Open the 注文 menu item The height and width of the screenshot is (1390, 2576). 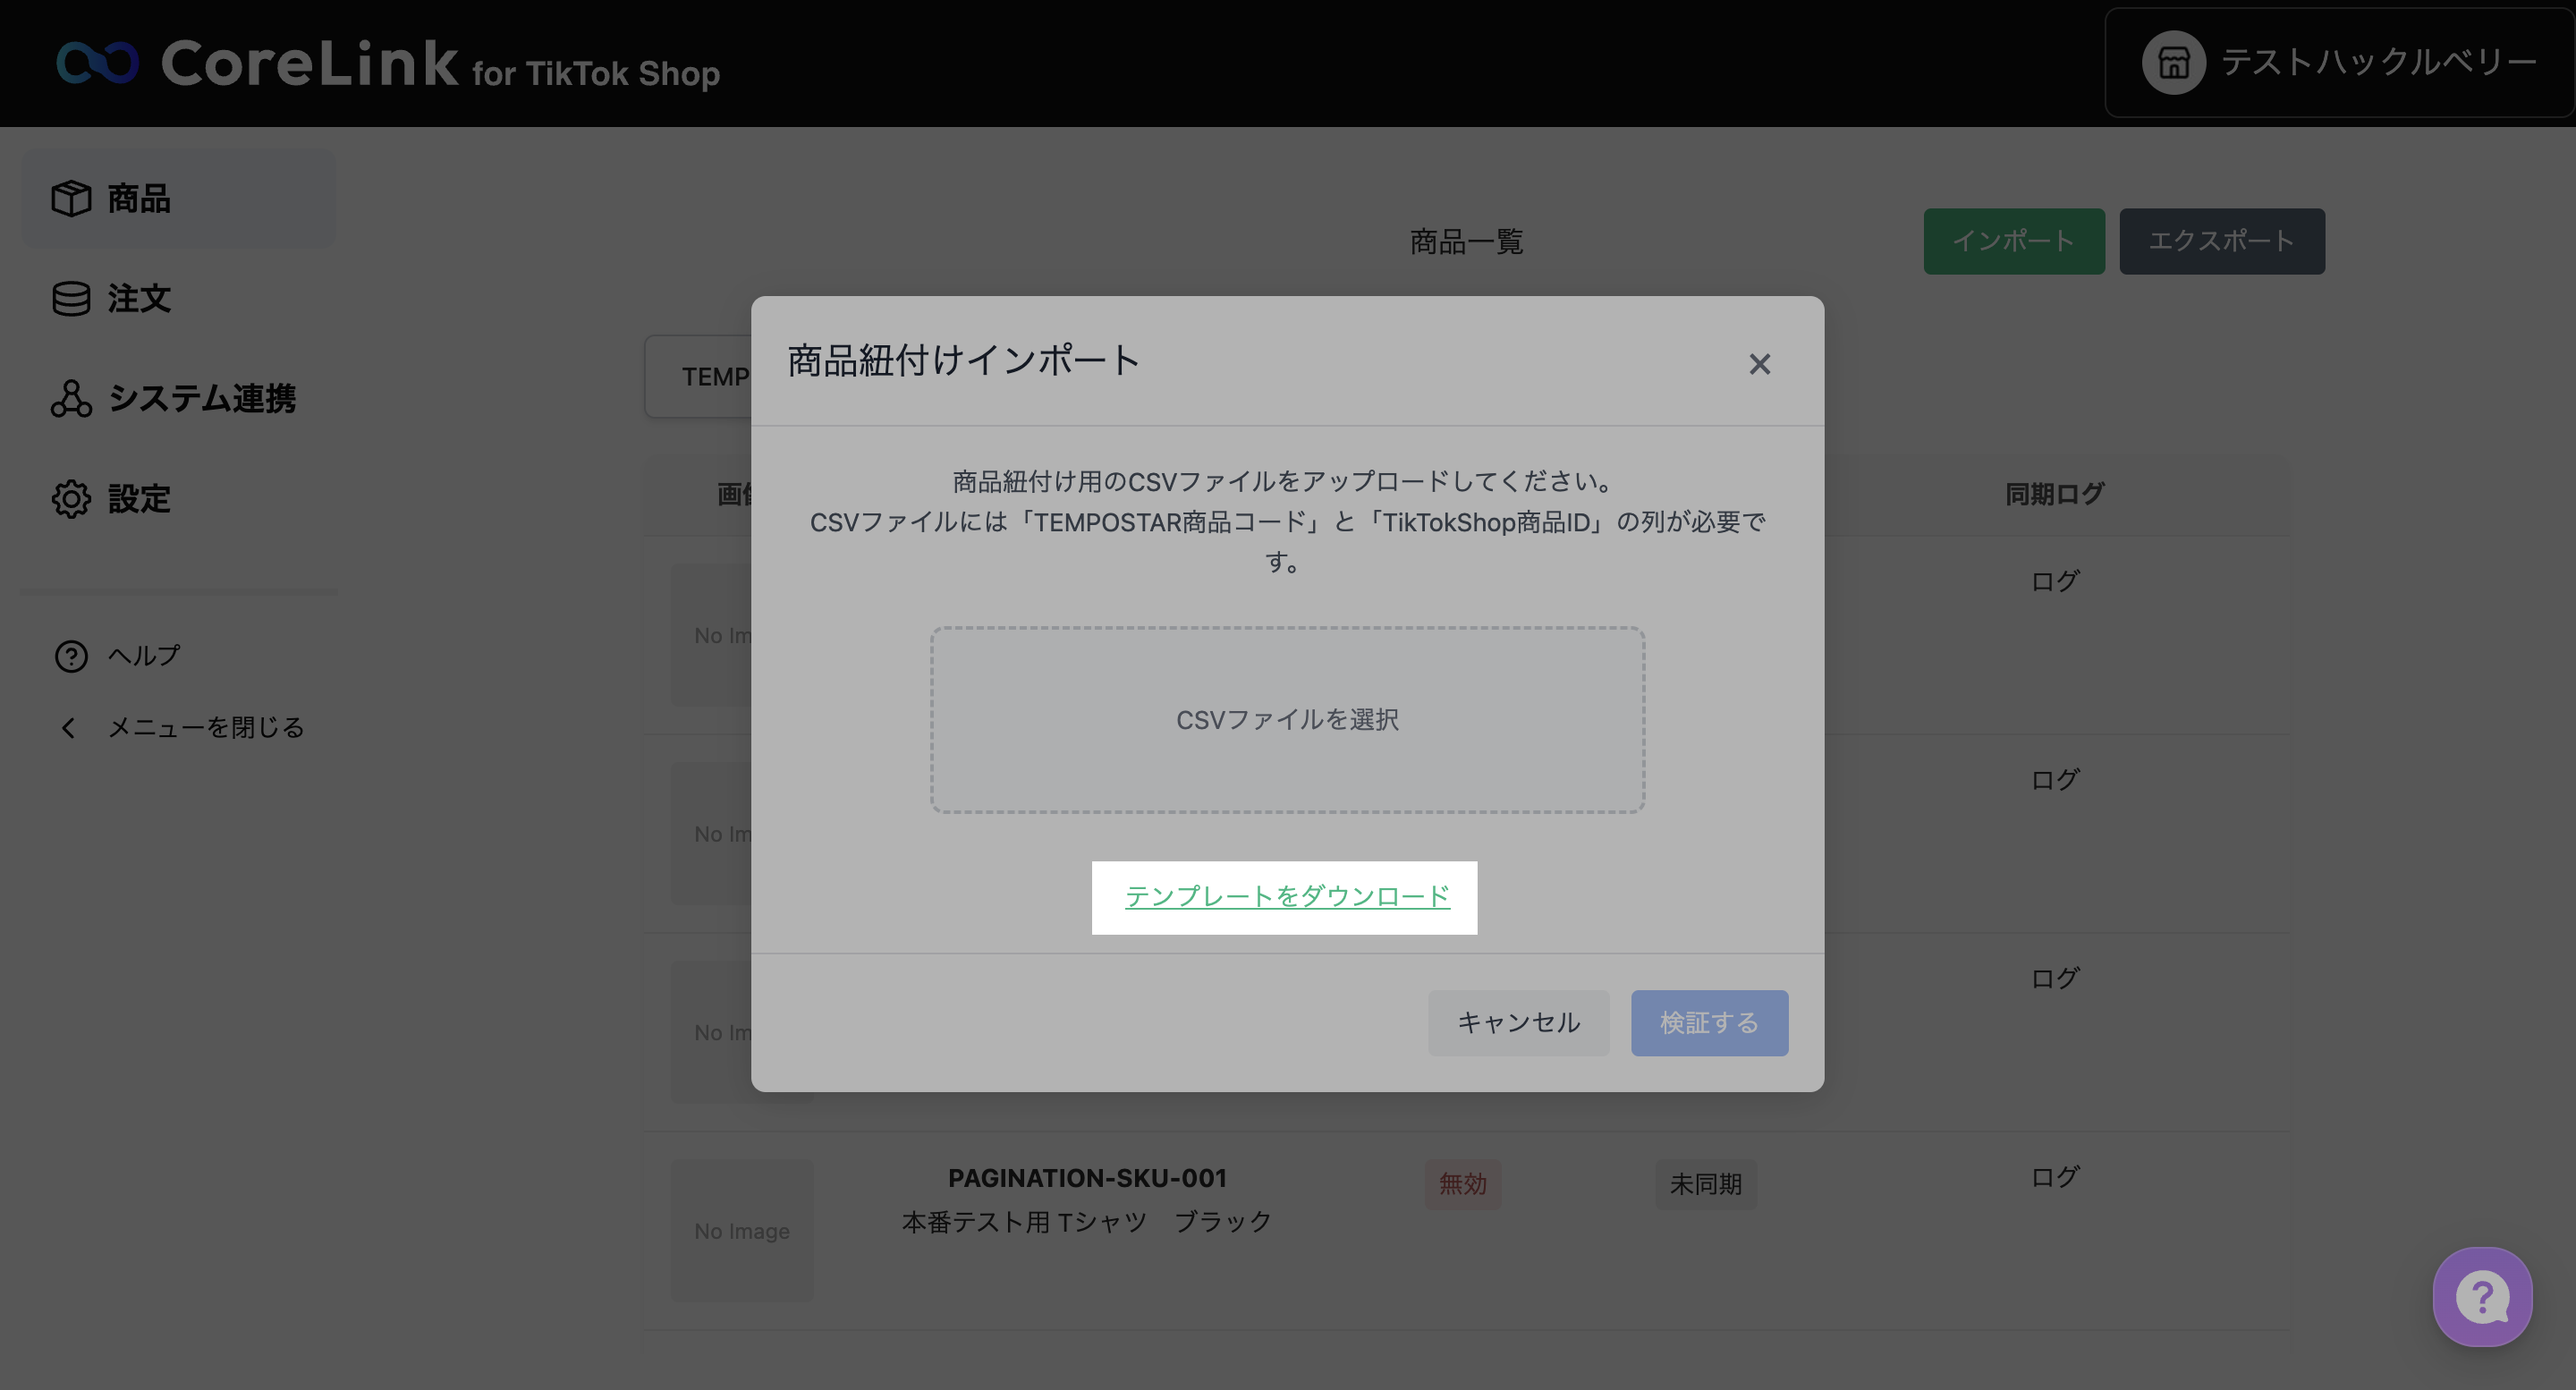tap(139, 298)
